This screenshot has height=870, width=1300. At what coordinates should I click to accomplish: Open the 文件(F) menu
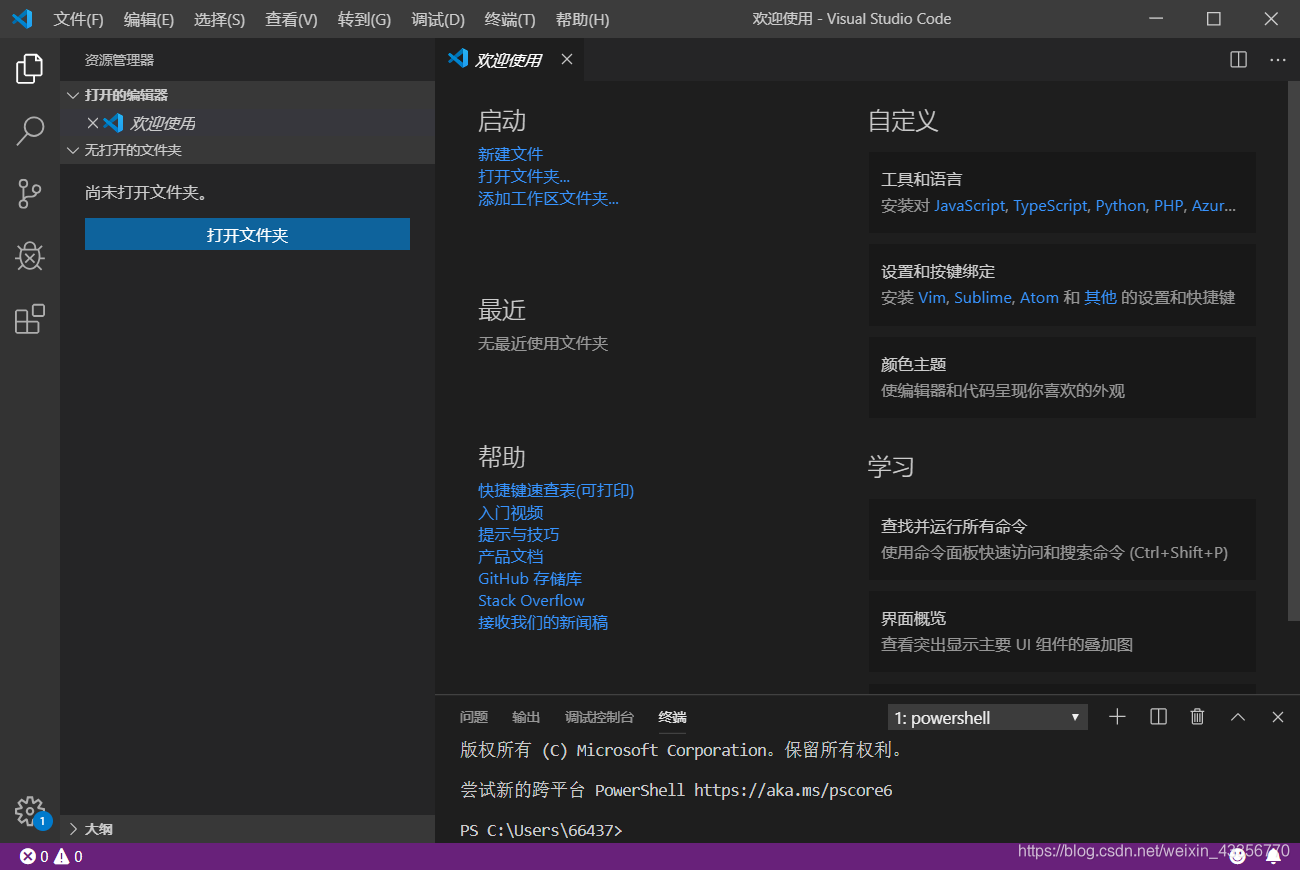(78, 19)
